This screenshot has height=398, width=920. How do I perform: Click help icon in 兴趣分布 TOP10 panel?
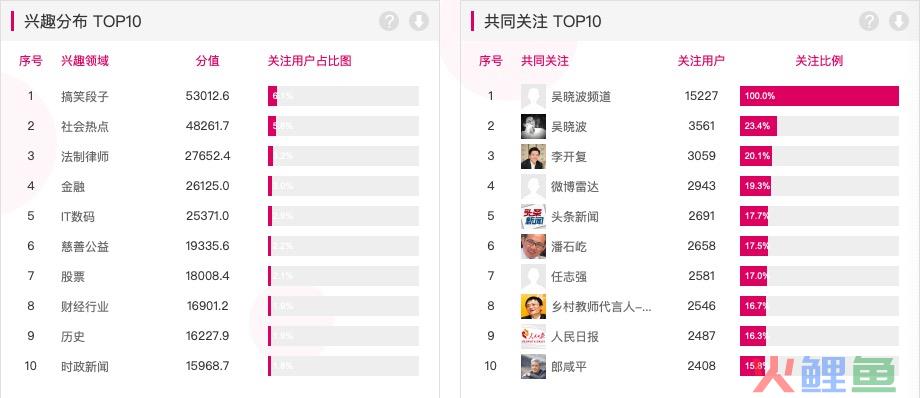pos(388,21)
